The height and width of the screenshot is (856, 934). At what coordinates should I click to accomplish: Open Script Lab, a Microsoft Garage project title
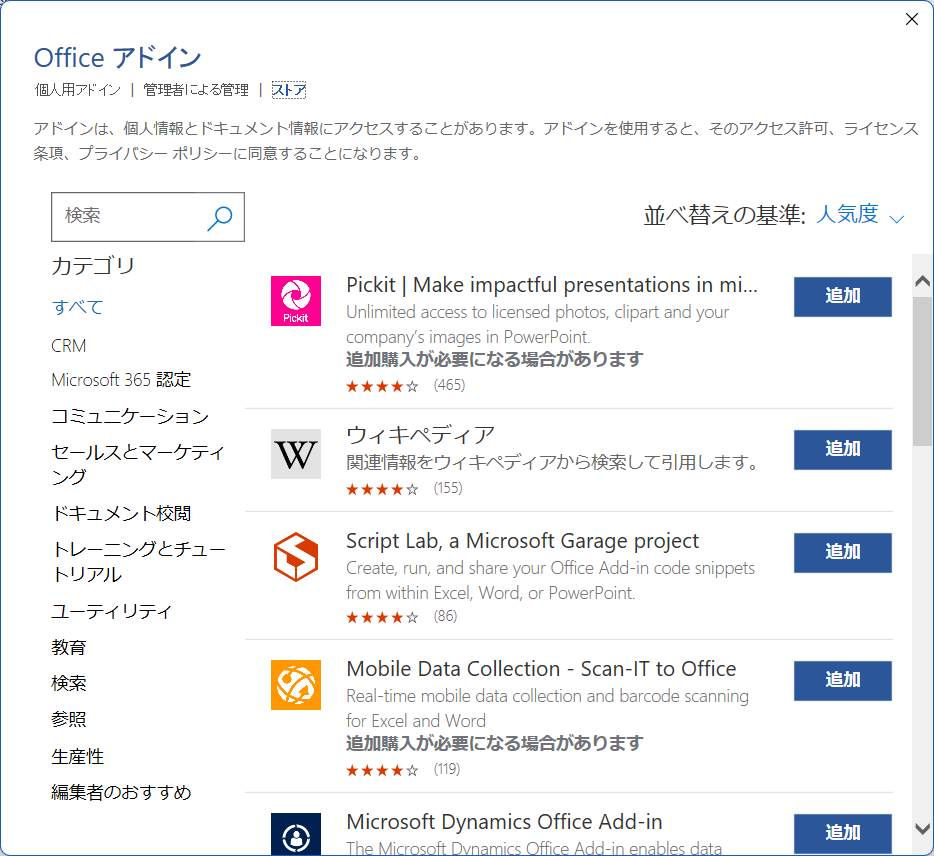[x=522, y=541]
